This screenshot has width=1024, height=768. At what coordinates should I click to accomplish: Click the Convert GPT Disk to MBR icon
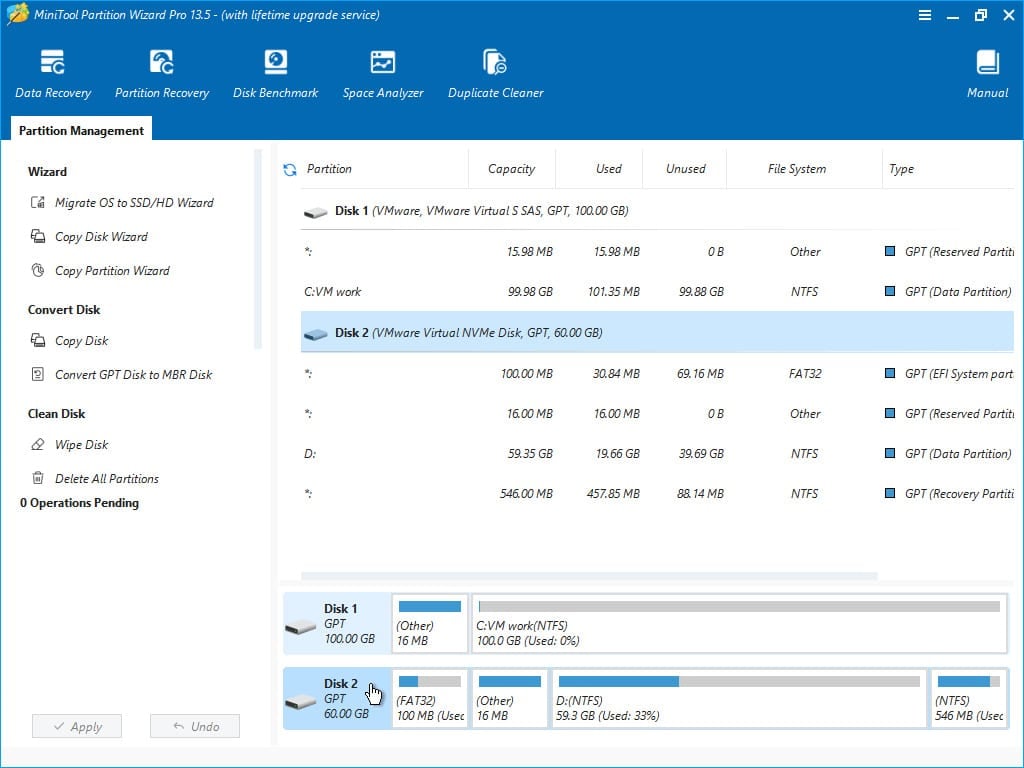point(38,374)
